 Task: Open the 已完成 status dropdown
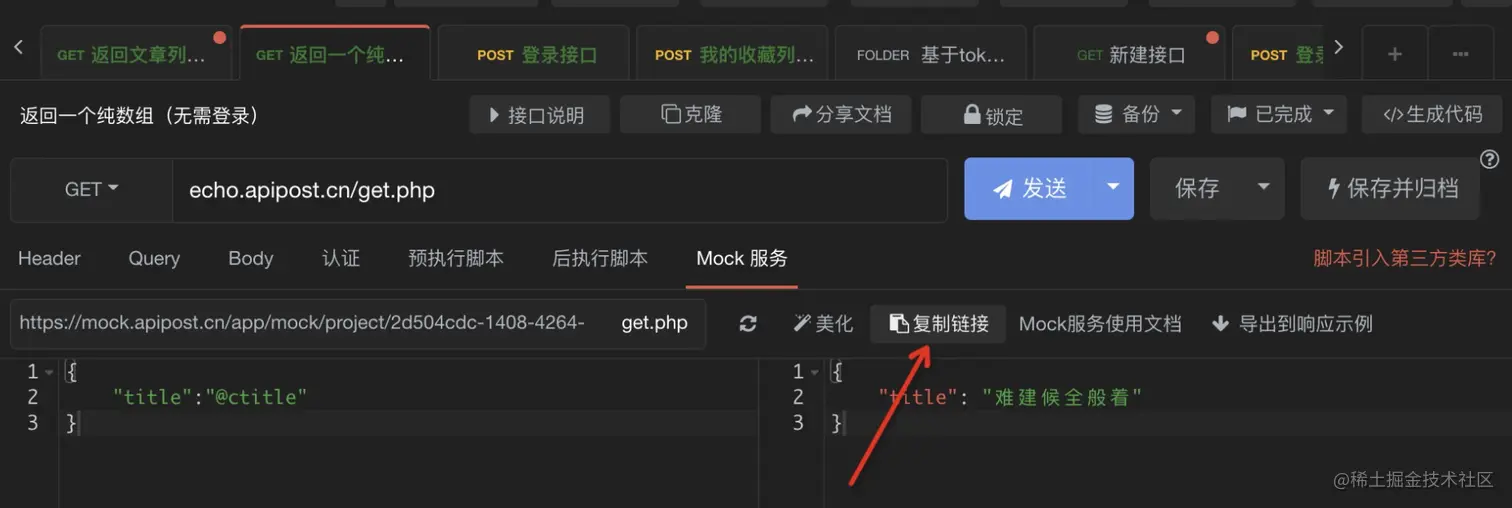tap(1278, 114)
